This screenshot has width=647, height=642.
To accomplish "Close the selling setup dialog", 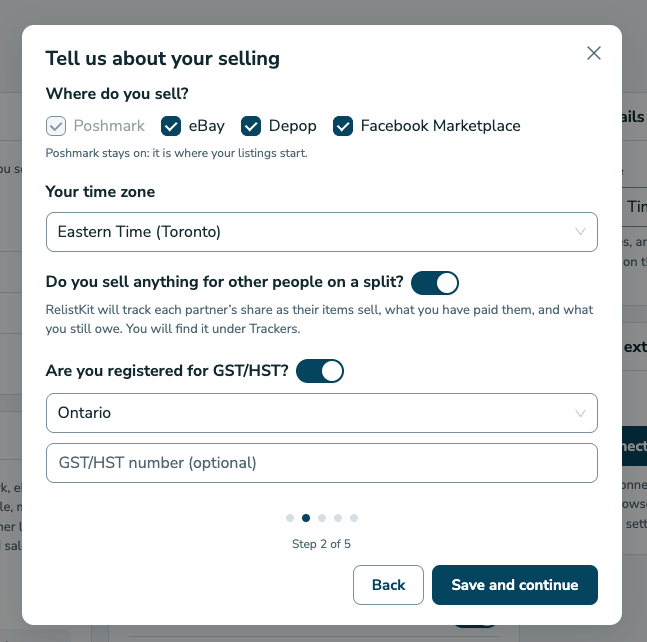I will [x=593, y=53].
